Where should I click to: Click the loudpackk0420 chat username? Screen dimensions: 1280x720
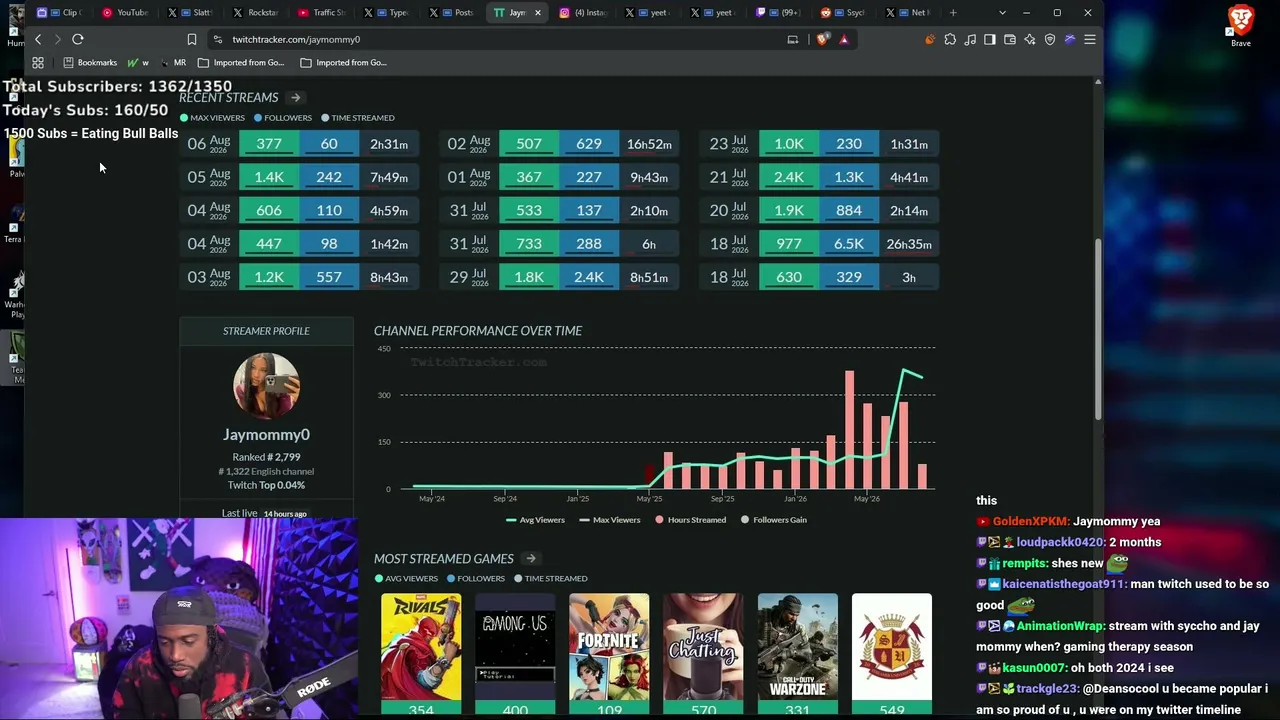(x=1060, y=542)
